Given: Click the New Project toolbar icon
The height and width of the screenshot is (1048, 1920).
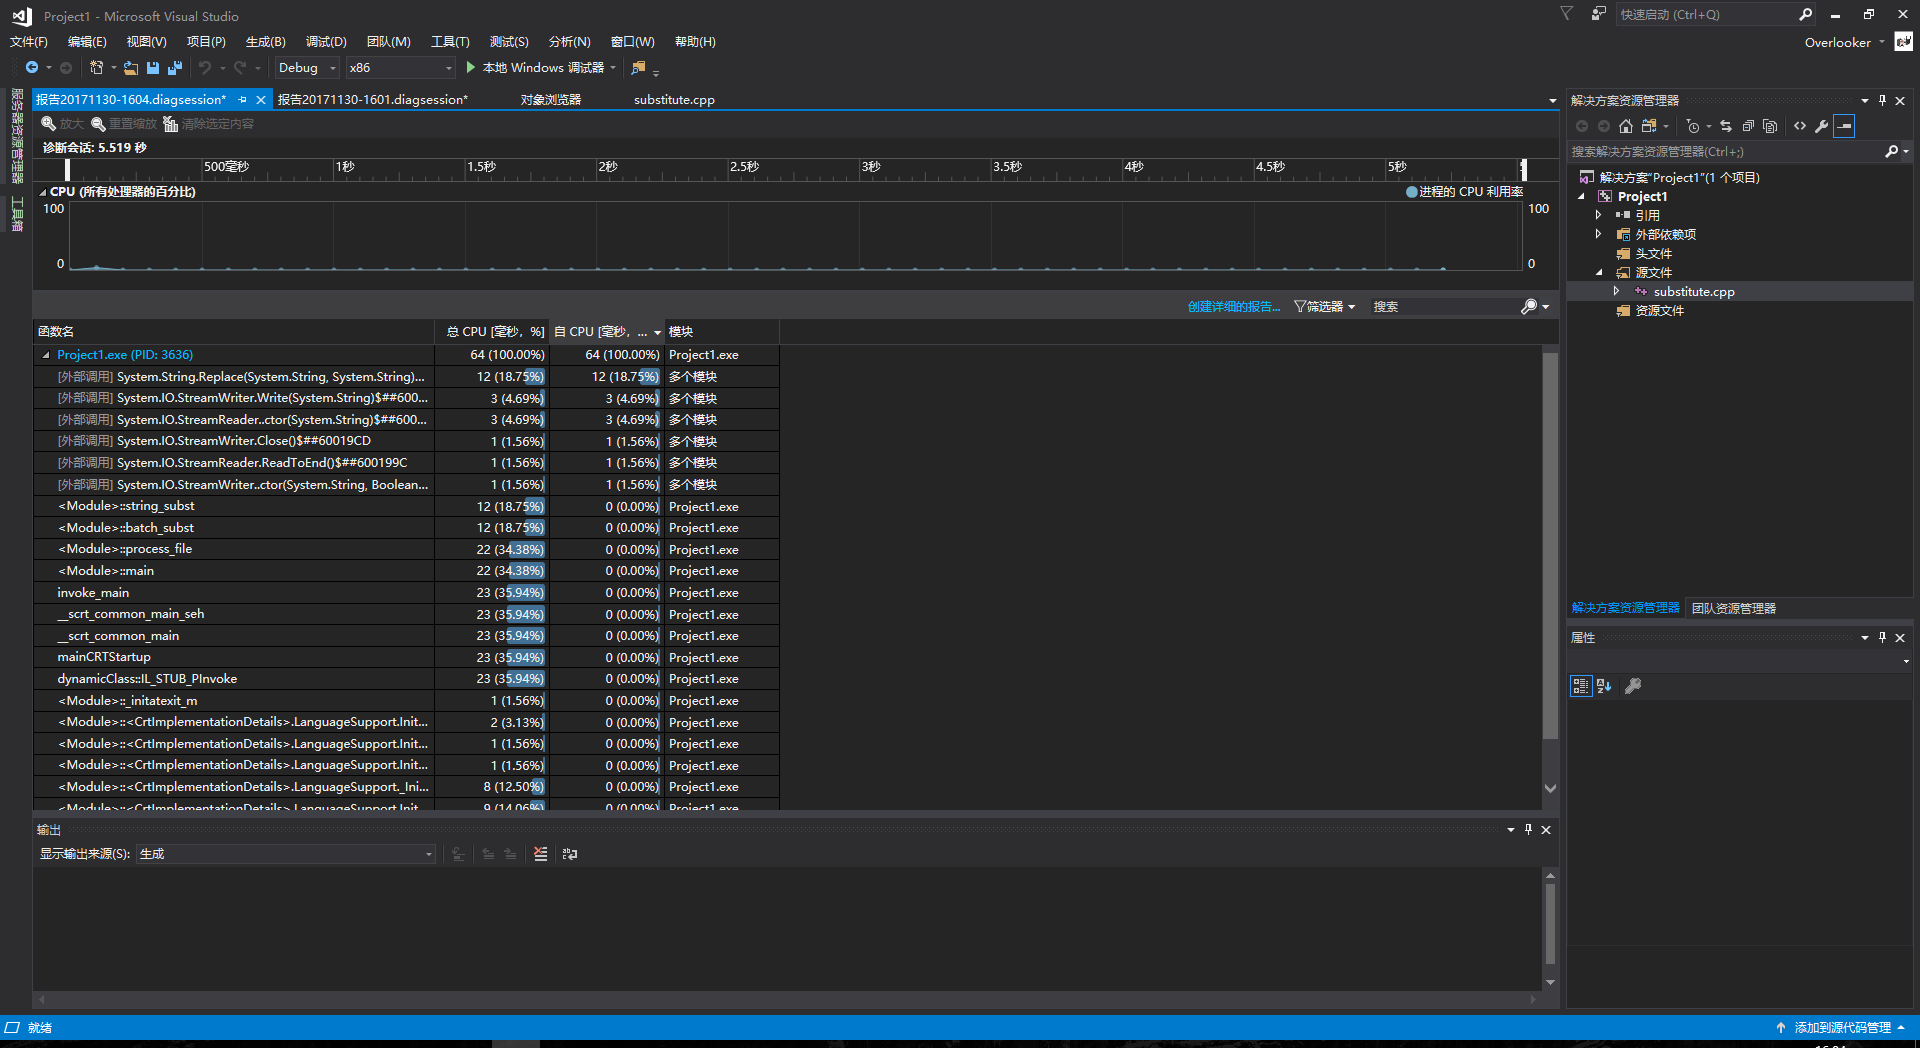Looking at the screenshot, I should click(96, 68).
